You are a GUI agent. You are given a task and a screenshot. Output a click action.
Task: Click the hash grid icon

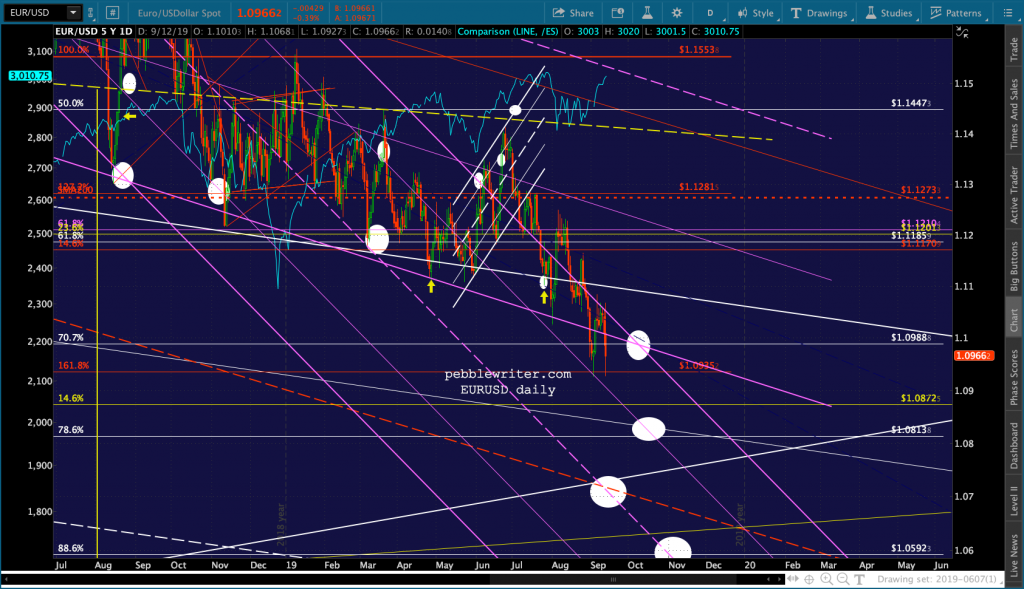pos(113,13)
